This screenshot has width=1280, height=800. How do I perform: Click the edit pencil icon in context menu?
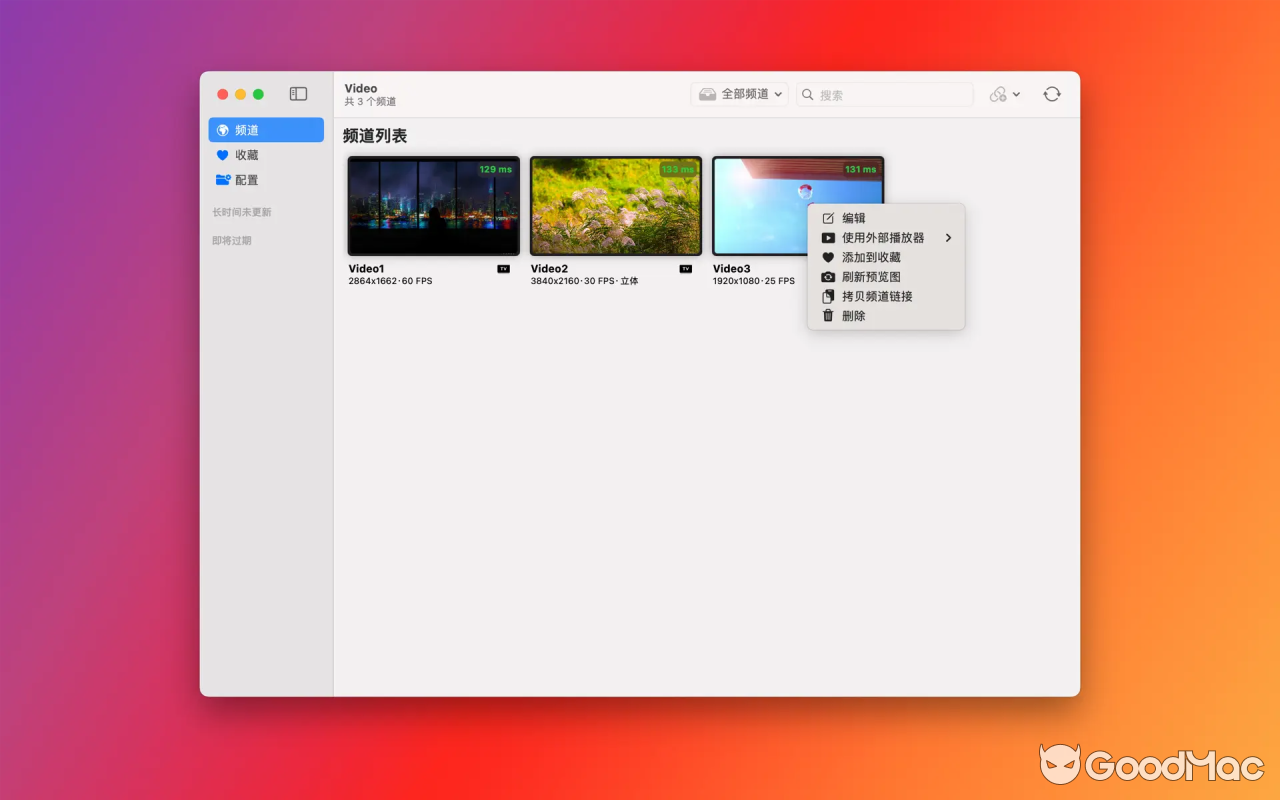(x=827, y=217)
